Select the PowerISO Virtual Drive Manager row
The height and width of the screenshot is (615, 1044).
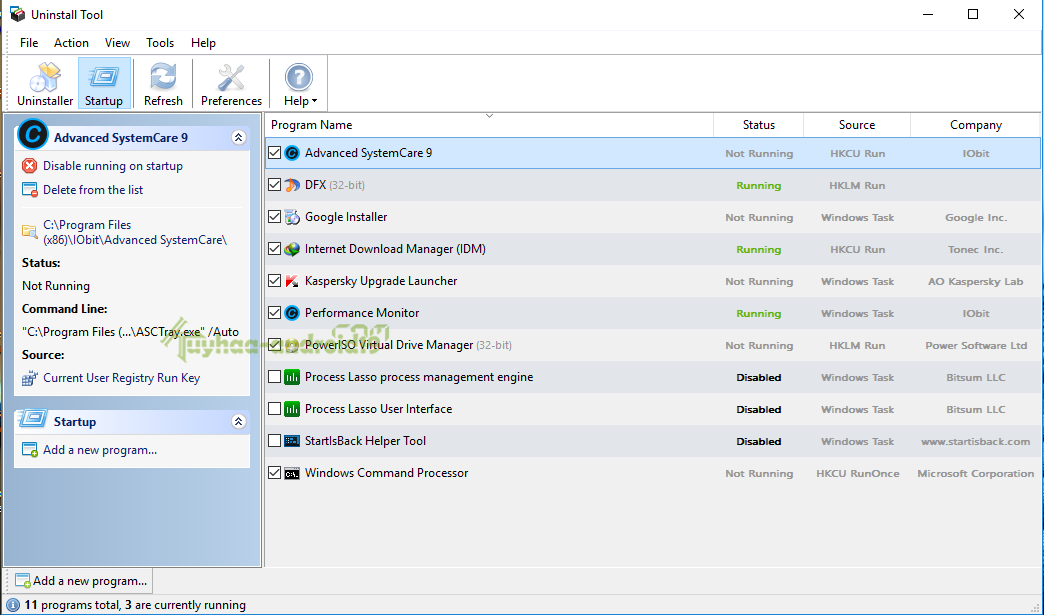652,345
